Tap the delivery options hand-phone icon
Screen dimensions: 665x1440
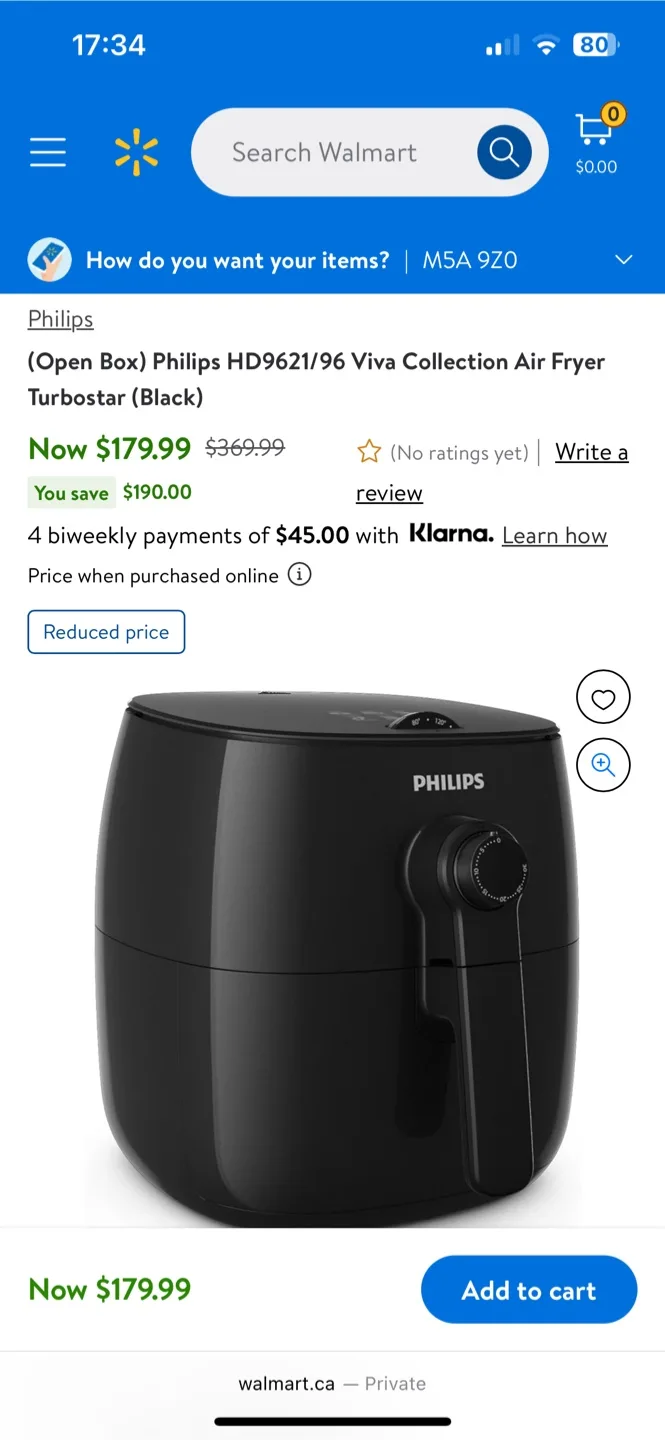pos(49,260)
